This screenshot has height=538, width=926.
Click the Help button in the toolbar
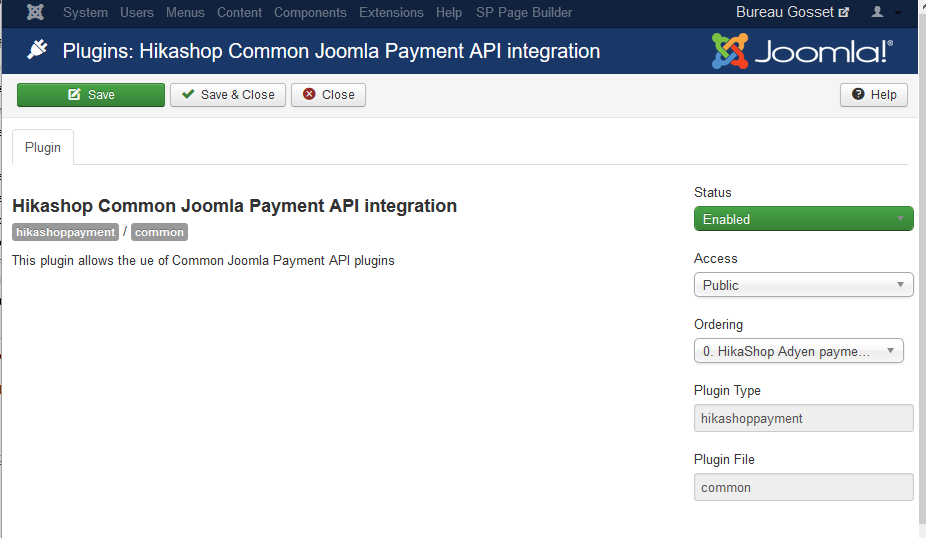point(874,94)
